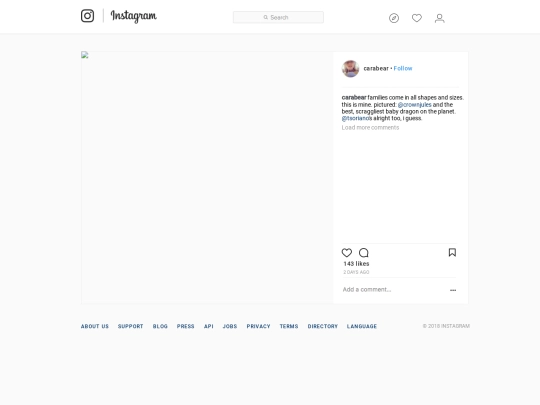Click the Instagram wordmark logo
540x405 pixels.
click(134, 16)
